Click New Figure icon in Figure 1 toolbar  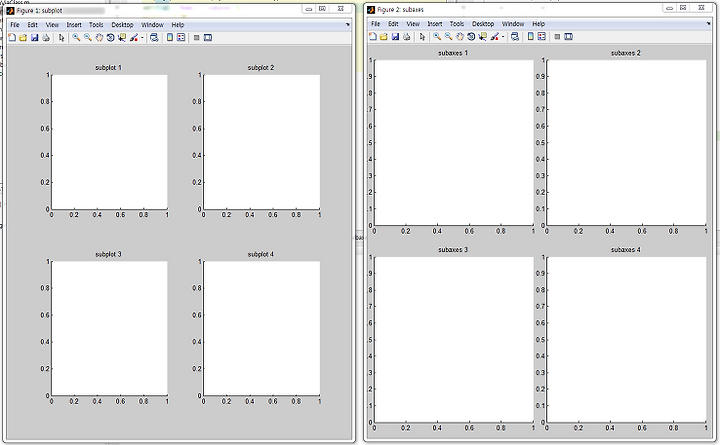(12, 38)
